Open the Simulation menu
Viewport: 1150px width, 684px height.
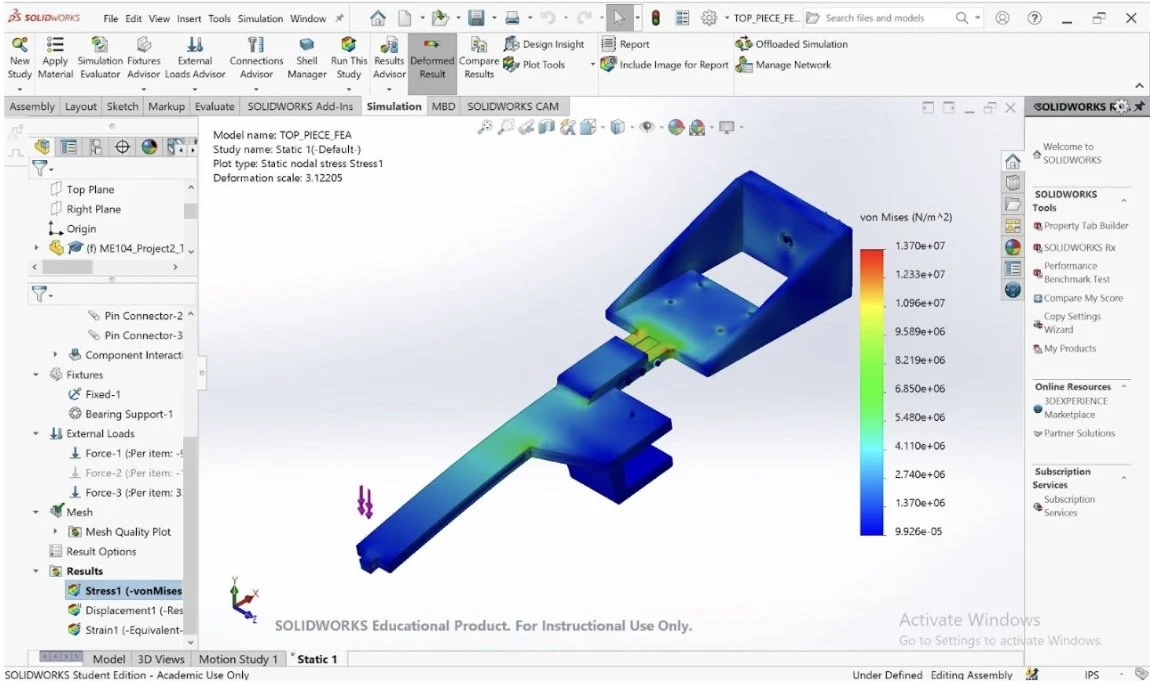pyautogui.click(x=260, y=18)
